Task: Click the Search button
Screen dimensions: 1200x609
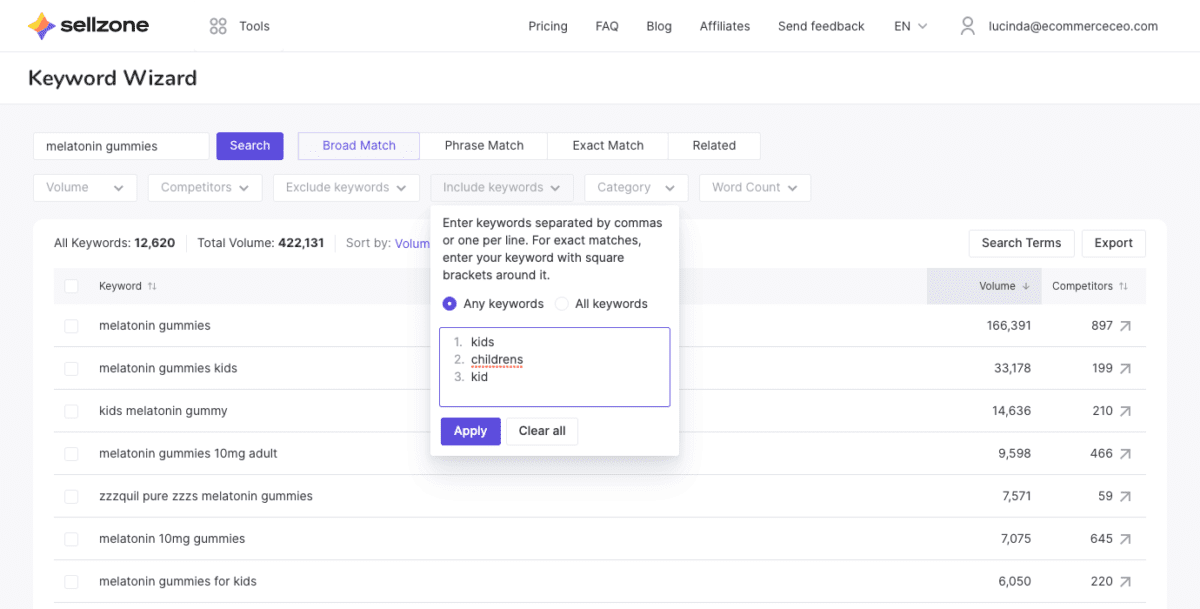Action: click(250, 146)
